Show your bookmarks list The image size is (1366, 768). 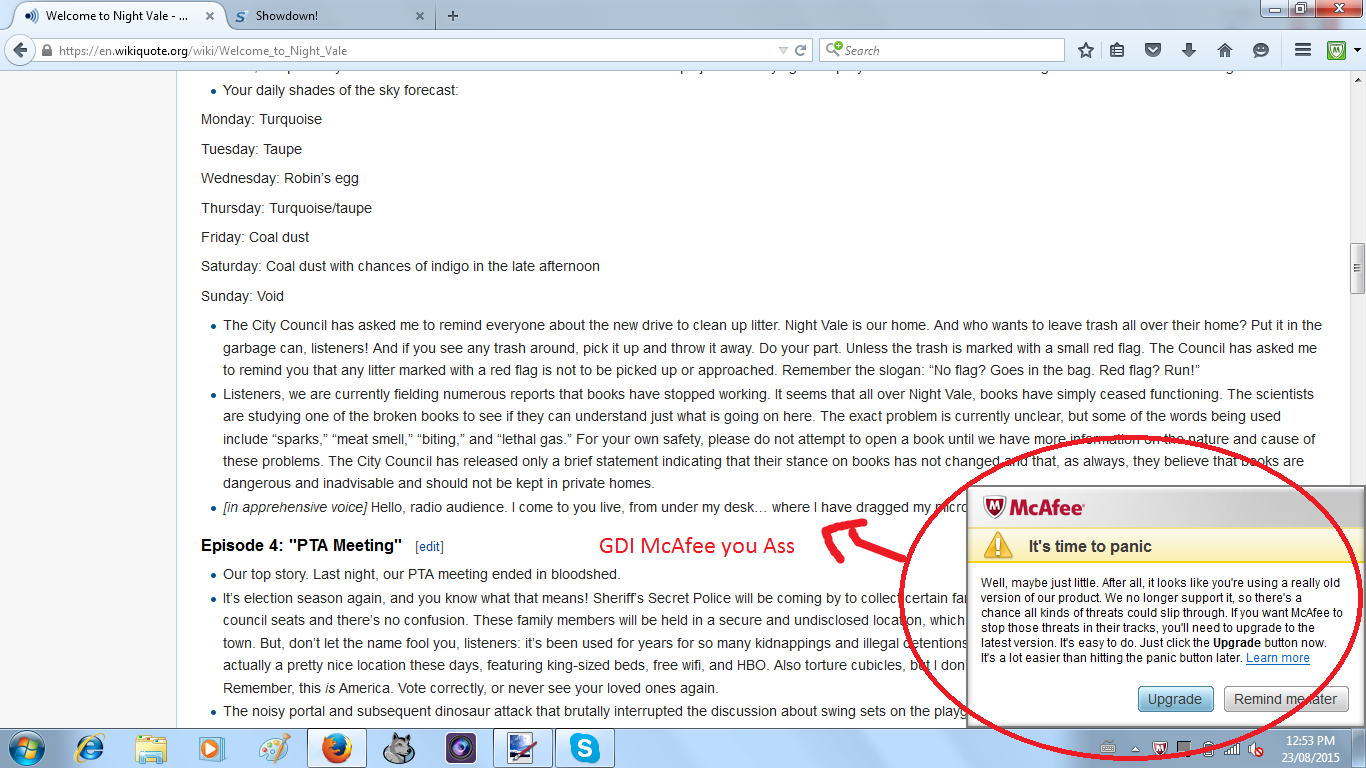(x=1118, y=50)
